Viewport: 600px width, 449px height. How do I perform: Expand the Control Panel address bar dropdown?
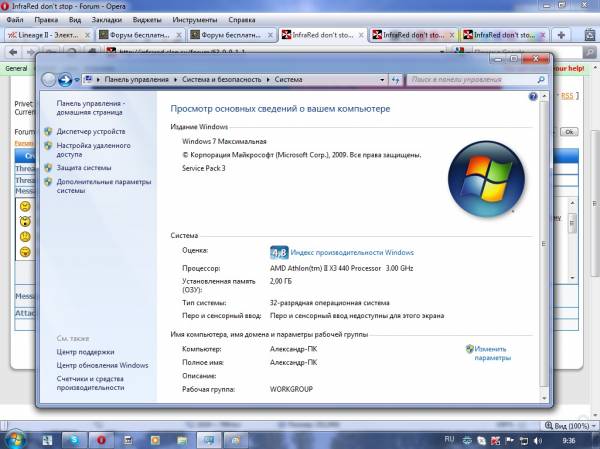(x=382, y=80)
